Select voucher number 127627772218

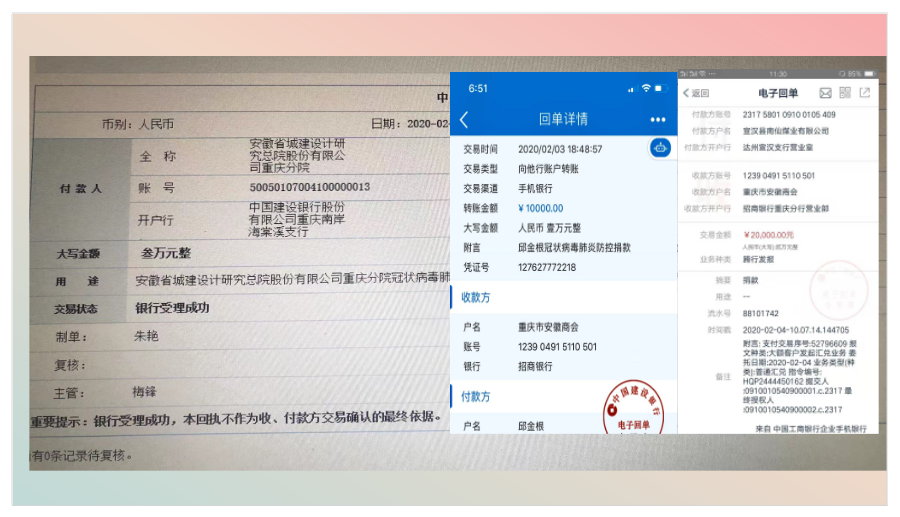pyautogui.click(x=547, y=267)
